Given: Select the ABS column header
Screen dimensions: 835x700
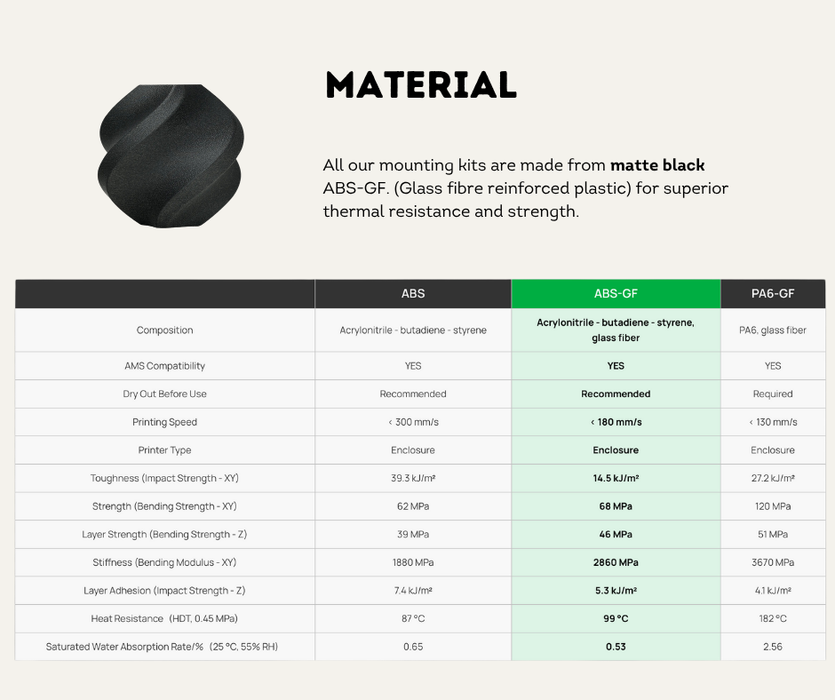Looking at the screenshot, I should pos(413,294).
